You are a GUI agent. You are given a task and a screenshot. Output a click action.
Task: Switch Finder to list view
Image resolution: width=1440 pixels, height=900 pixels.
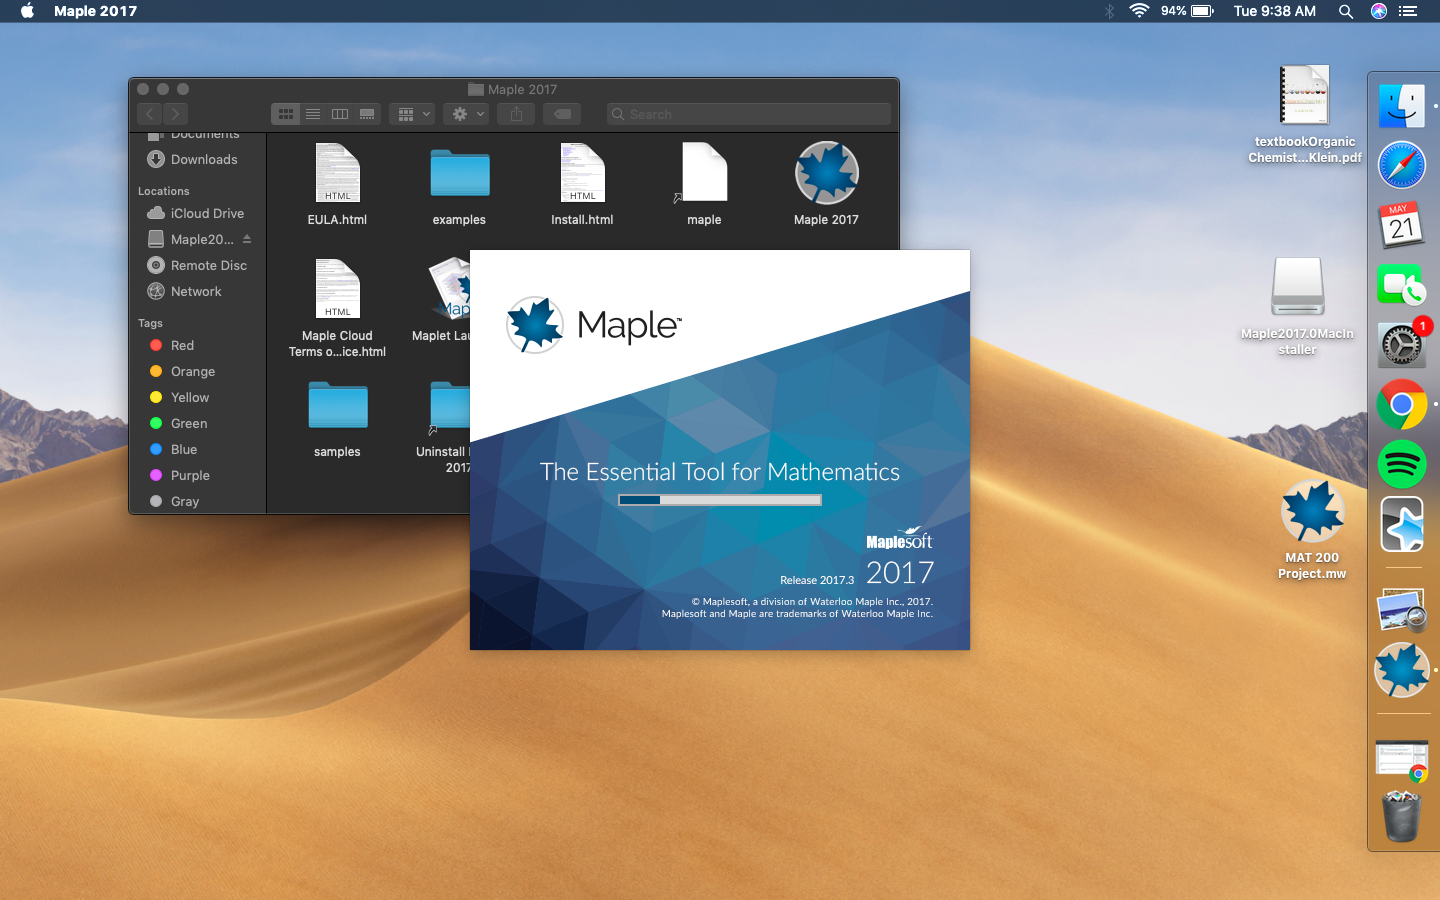pos(313,114)
